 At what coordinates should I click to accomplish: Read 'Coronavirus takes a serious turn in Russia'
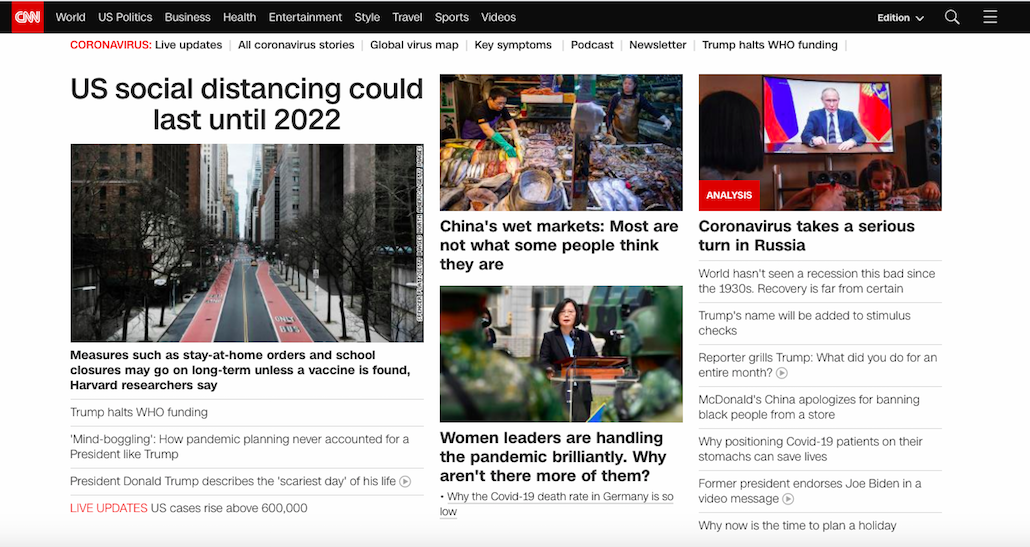(806, 236)
